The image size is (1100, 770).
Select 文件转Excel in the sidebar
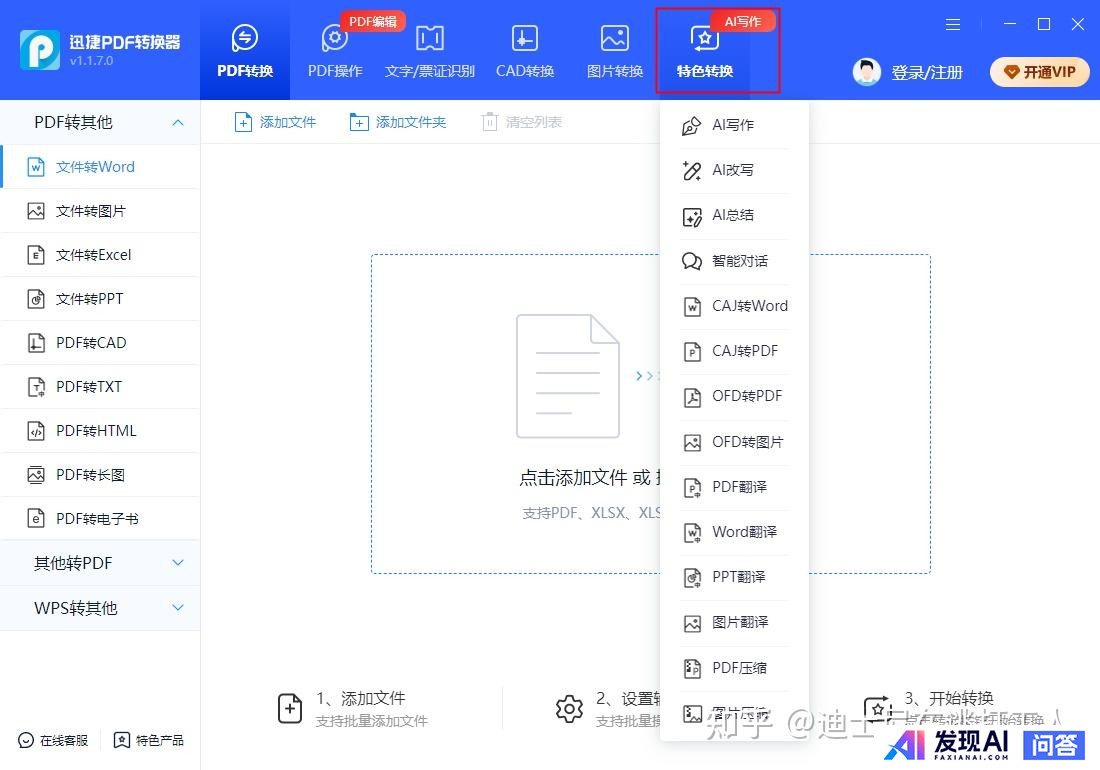94,255
